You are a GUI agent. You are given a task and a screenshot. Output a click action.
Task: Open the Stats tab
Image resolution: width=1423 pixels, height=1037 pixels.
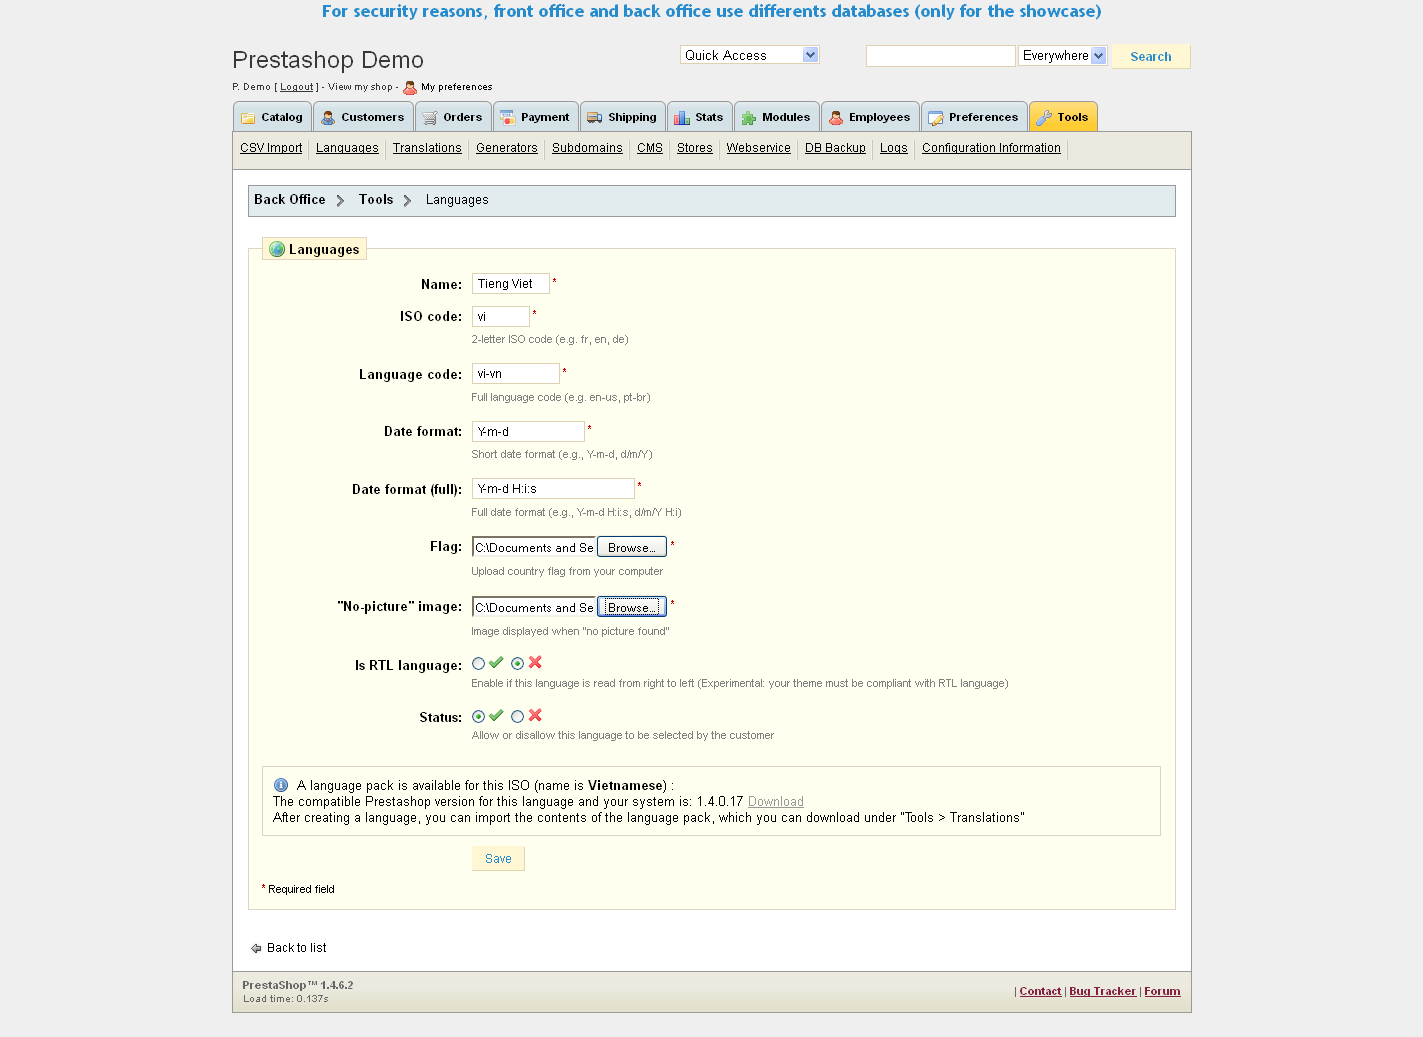point(699,117)
